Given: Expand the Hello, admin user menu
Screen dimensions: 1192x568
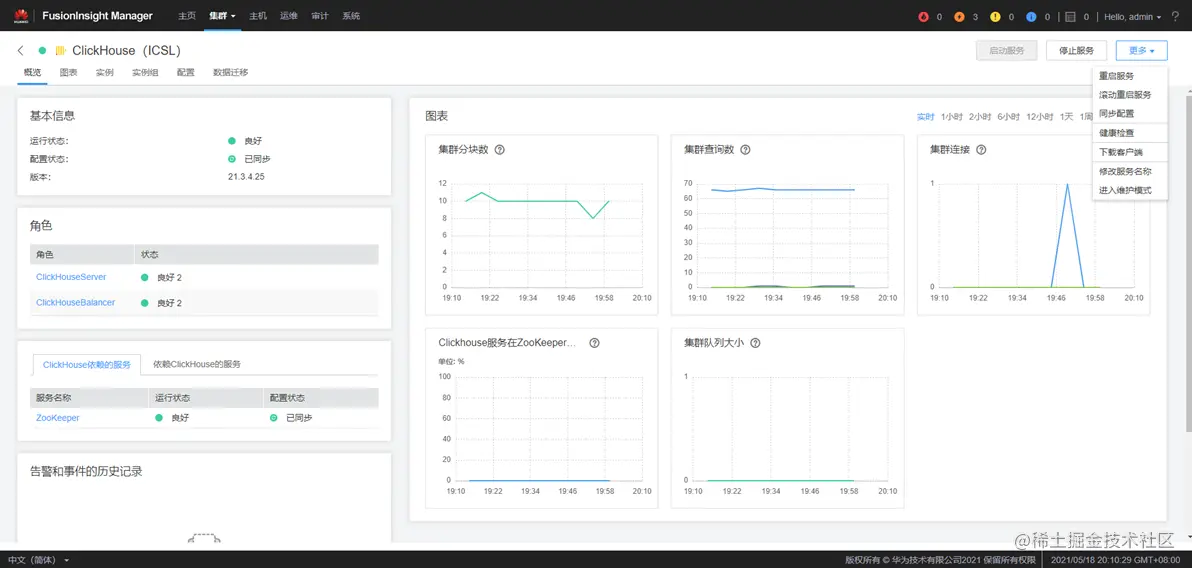Looking at the screenshot, I should (1133, 16).
